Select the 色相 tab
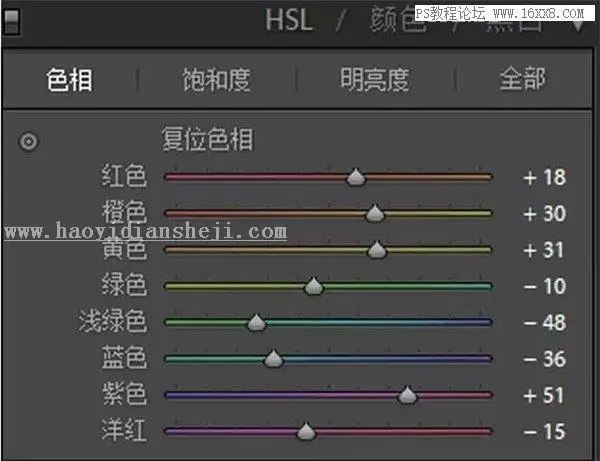This screenshot has height=461, width=600. [x=69, y=80]
